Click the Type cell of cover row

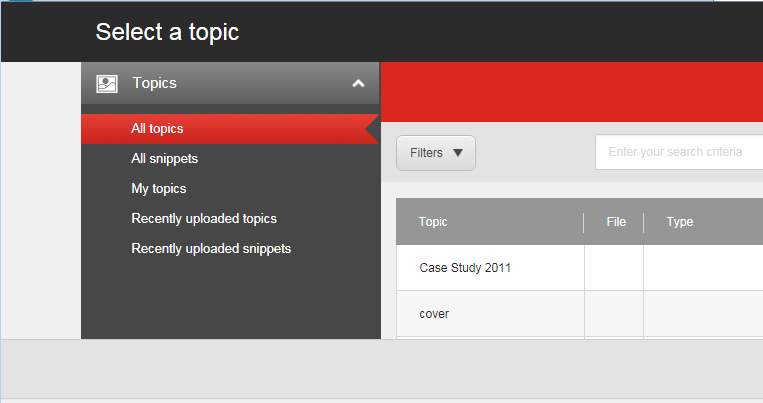click(x=703, y=314)
